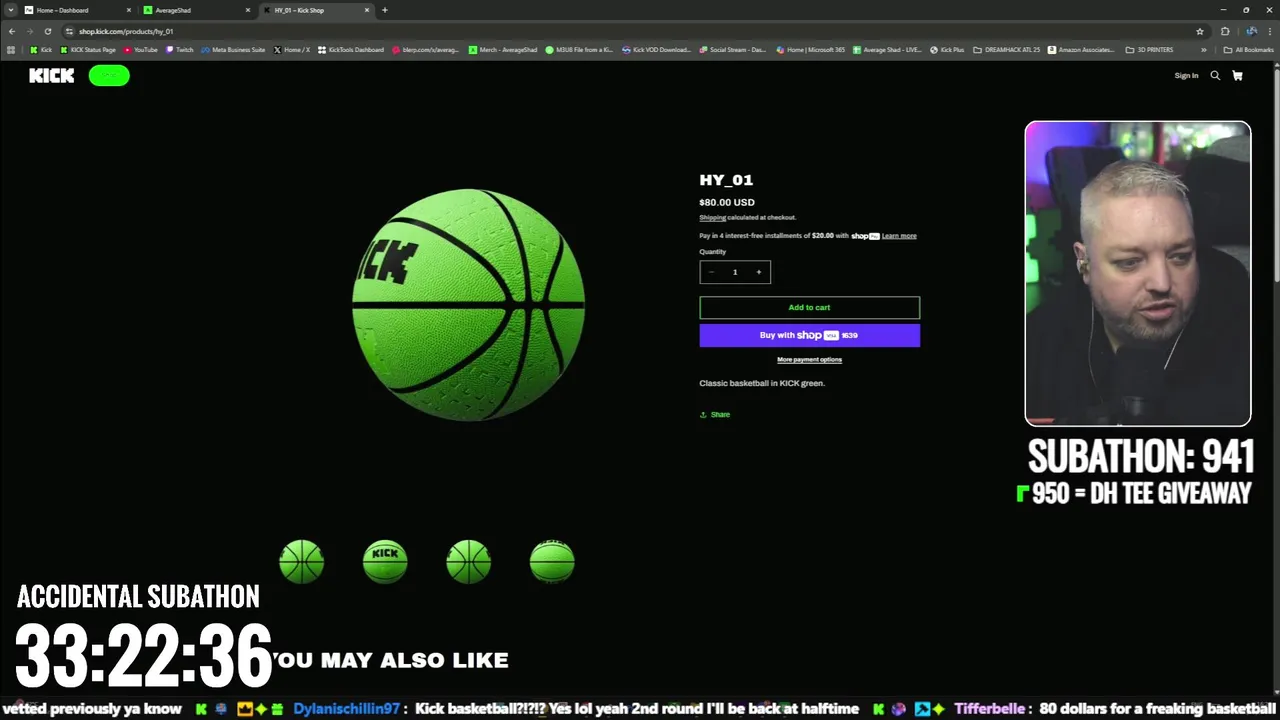This screenshot has width=1280, height=720.
Task: Go forward in browser history
Action: tap(29, 31)
